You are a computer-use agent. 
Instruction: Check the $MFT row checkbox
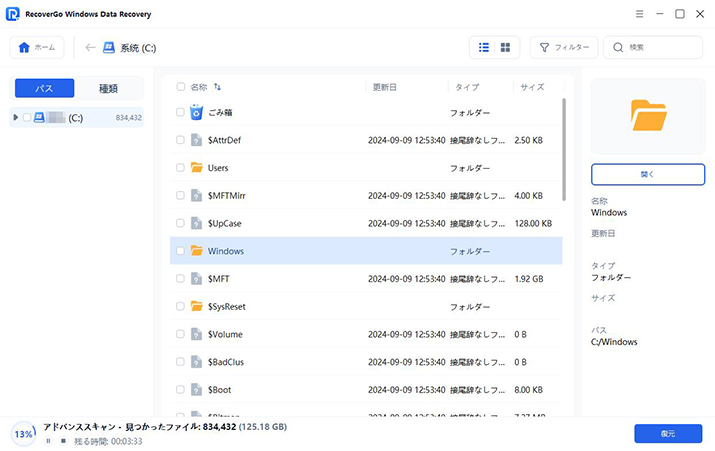[x=180, y=279]
